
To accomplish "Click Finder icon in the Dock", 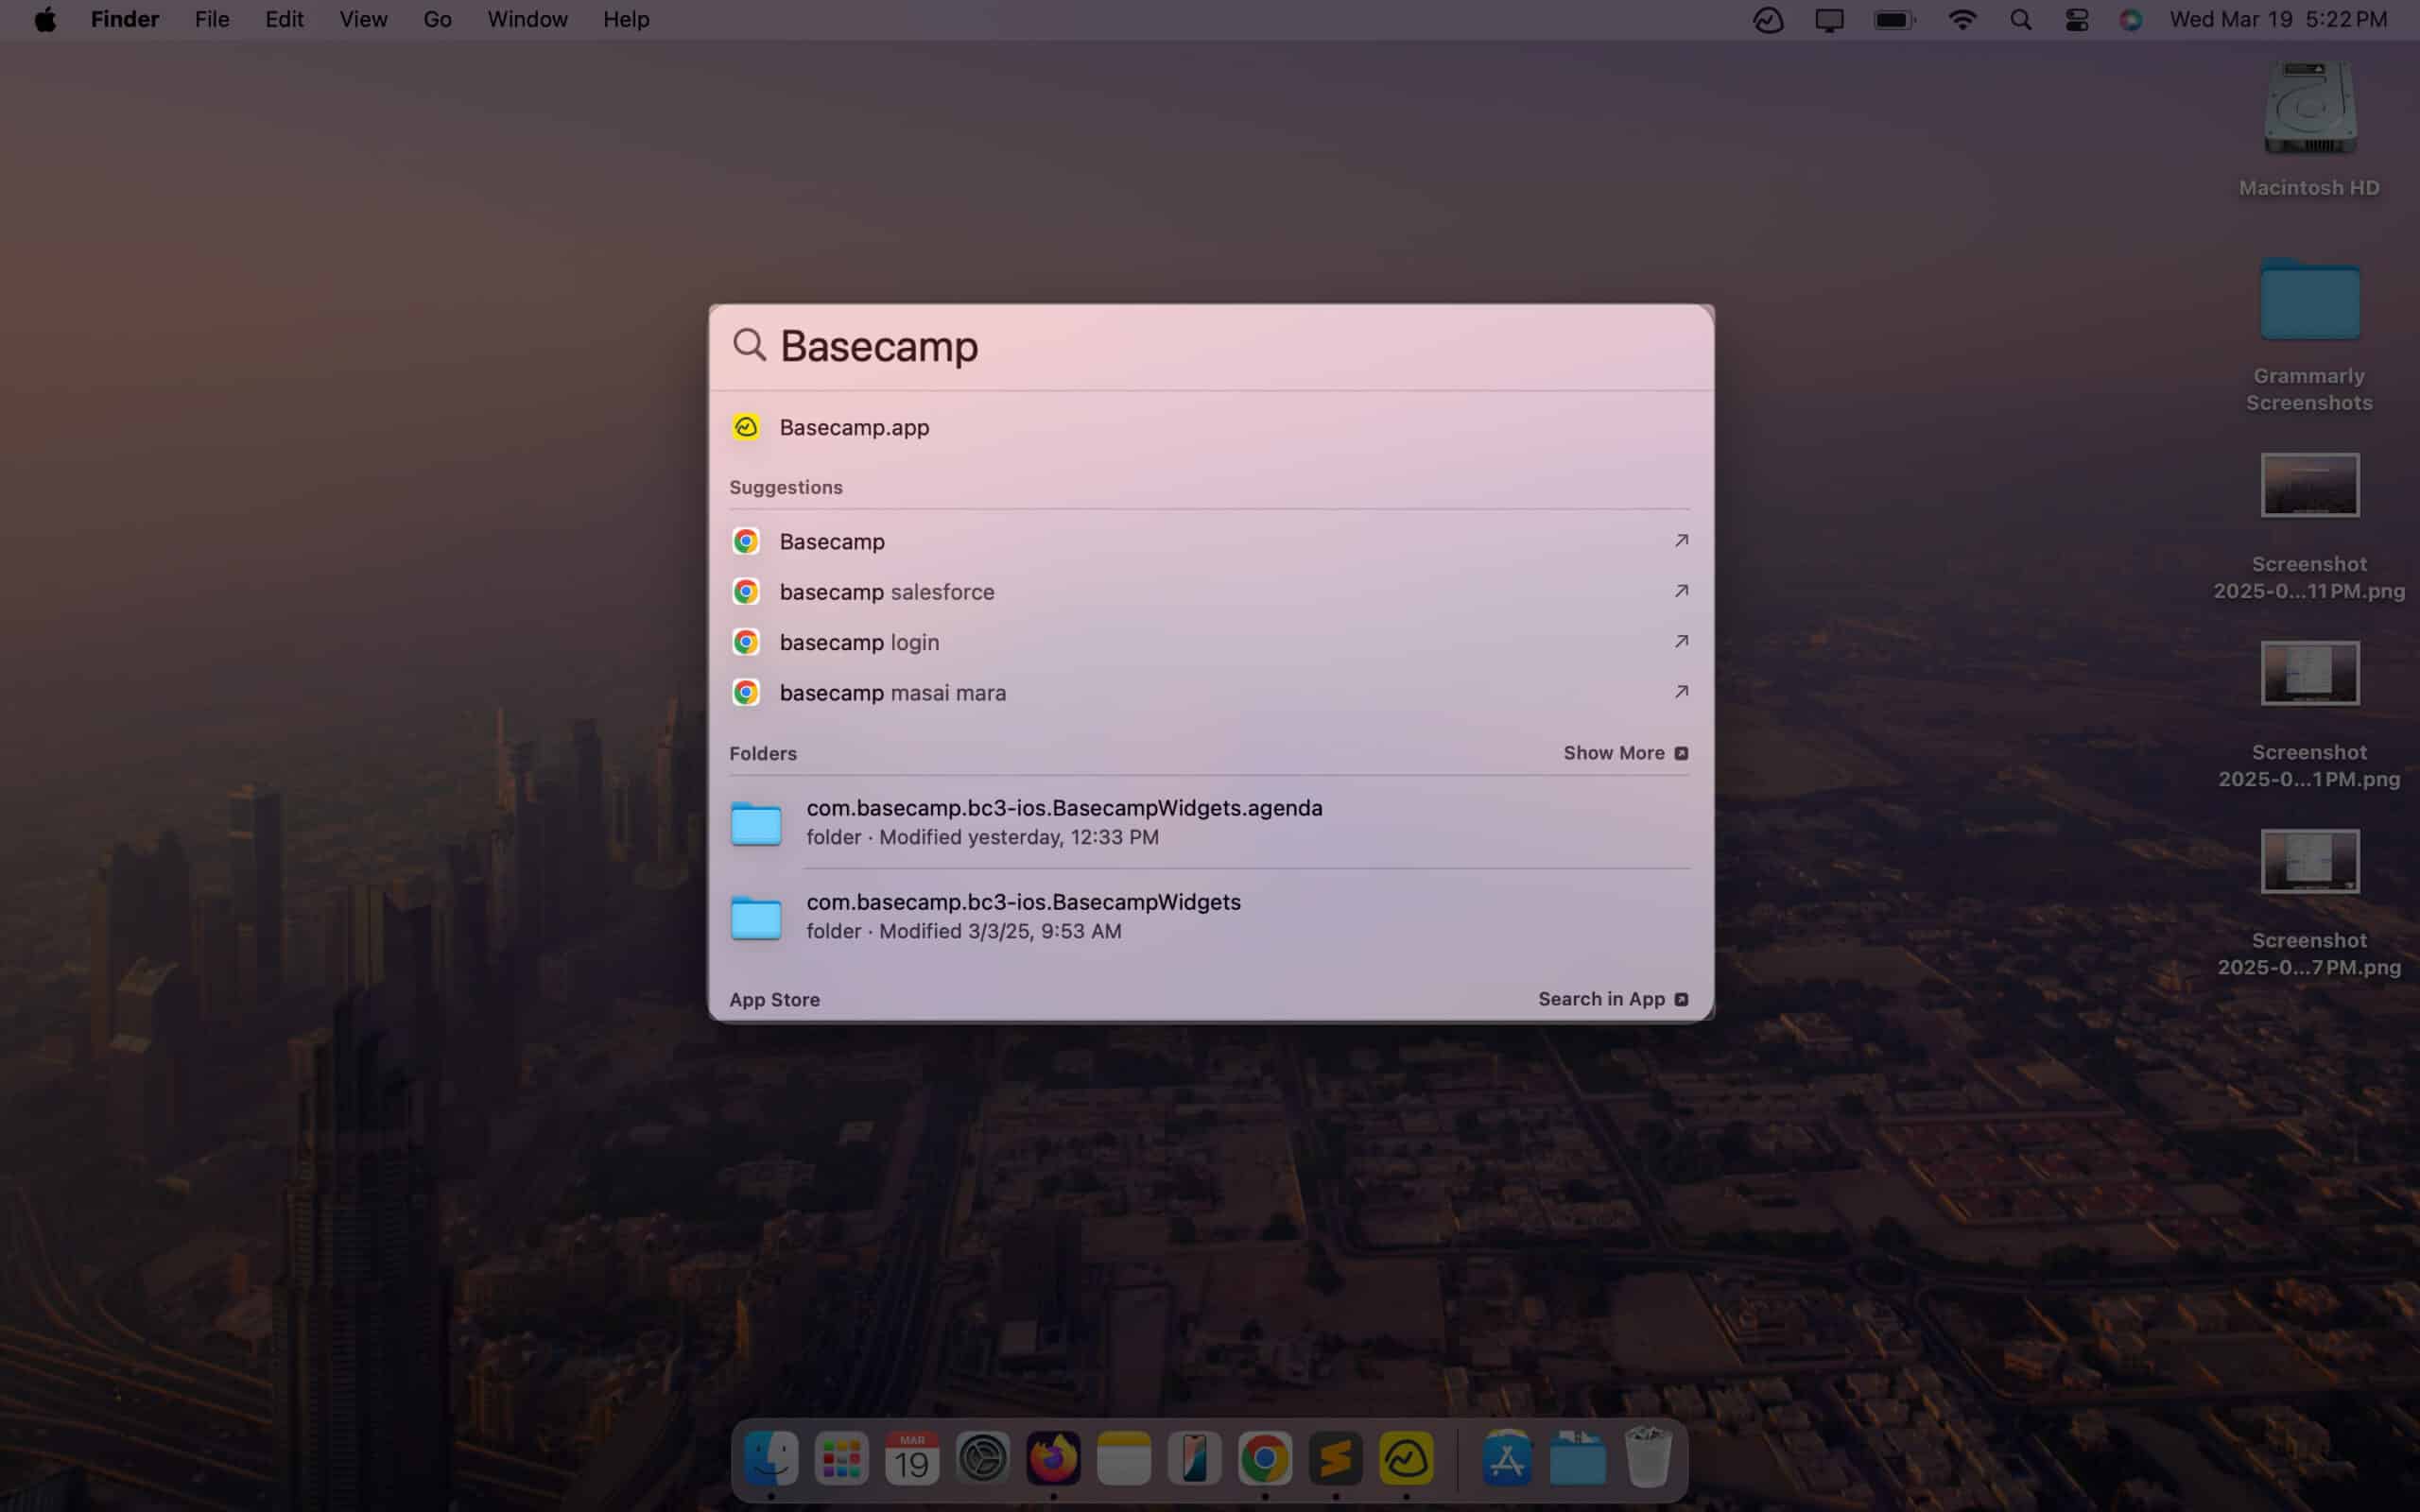I will click(x=770, y=1458).
